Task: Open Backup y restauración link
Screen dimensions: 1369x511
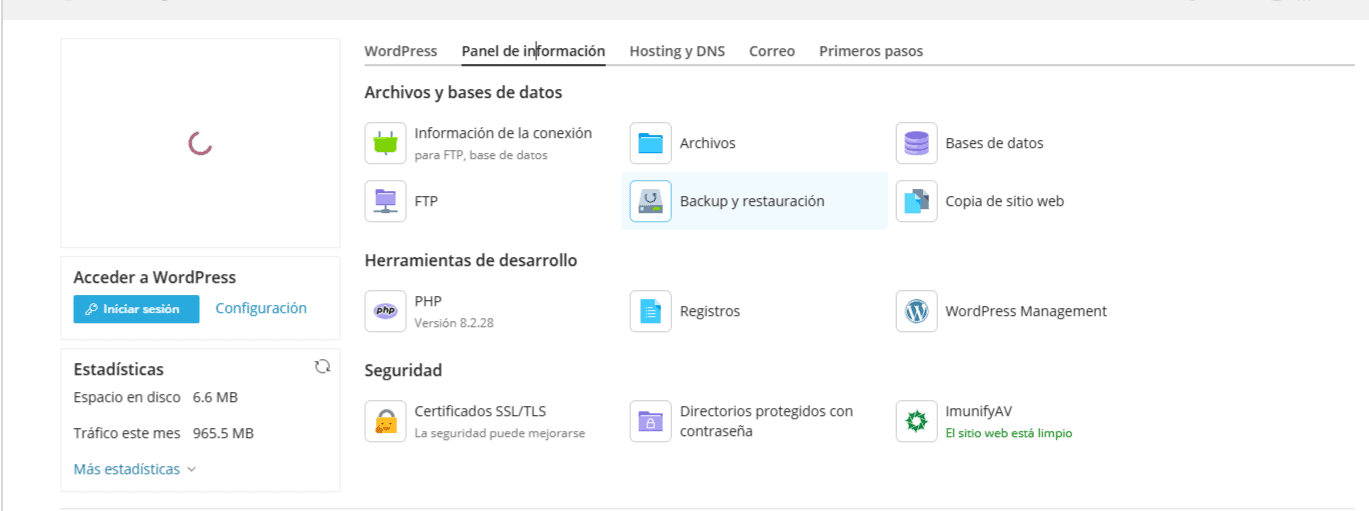Action: (752, 201)
